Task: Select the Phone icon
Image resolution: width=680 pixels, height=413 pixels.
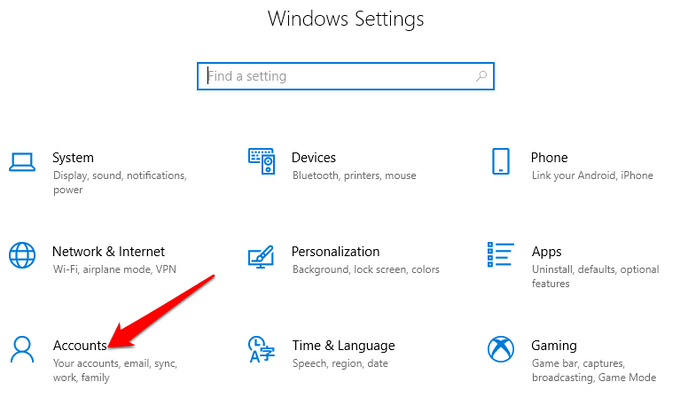Action: [x=501, y=162]
